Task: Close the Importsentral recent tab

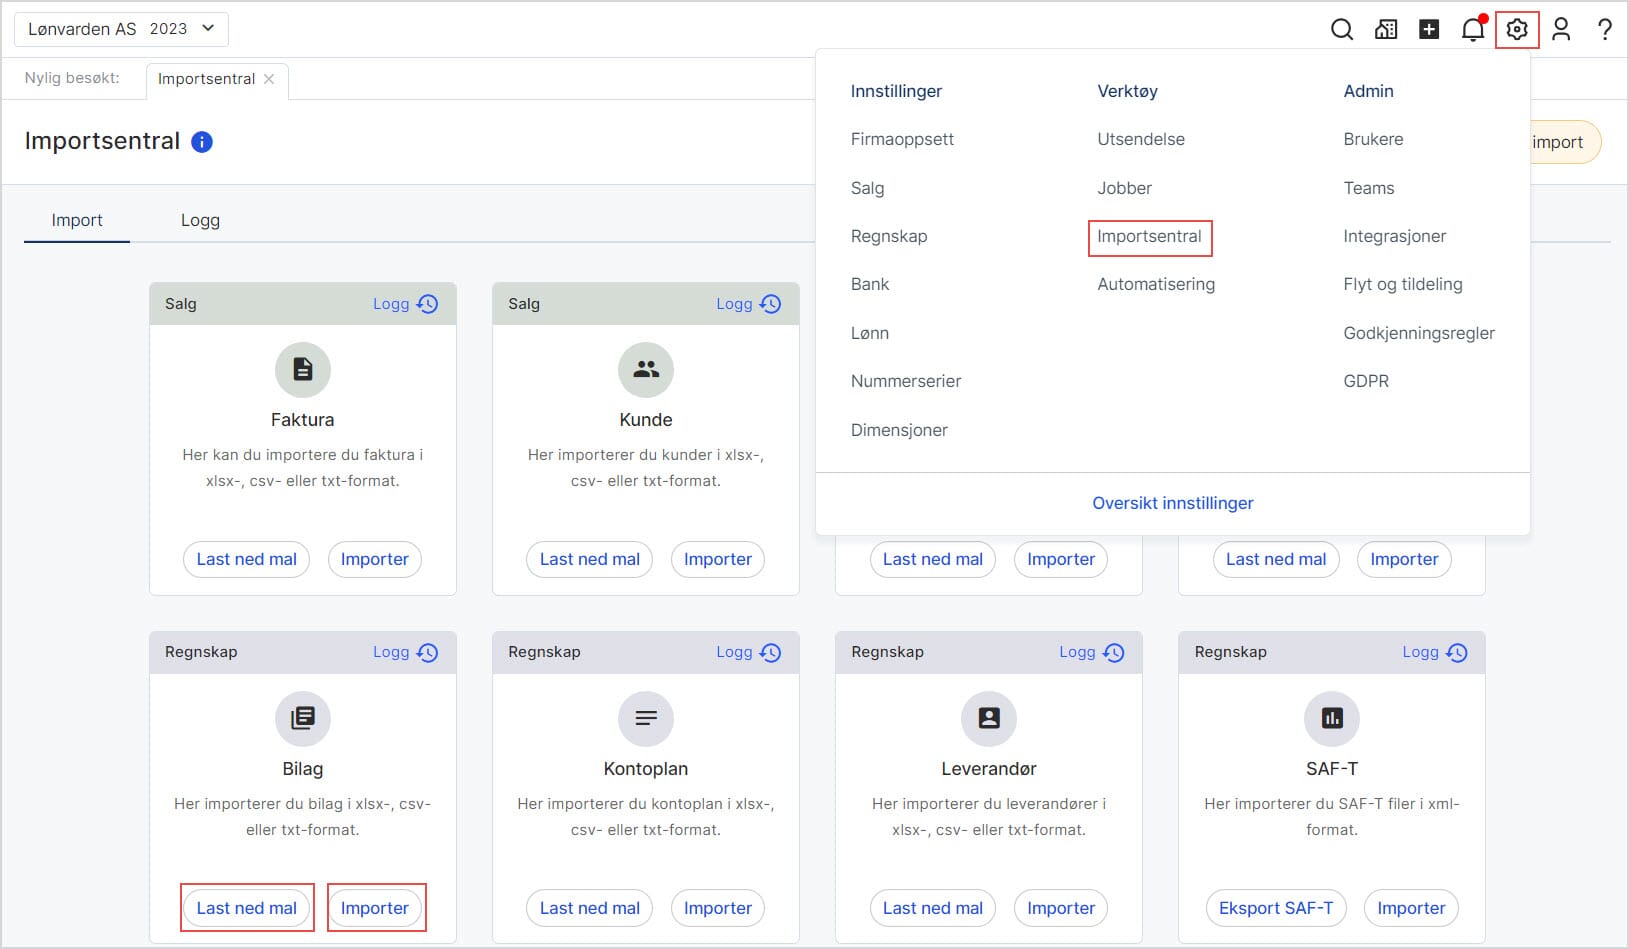Action: 269,79
